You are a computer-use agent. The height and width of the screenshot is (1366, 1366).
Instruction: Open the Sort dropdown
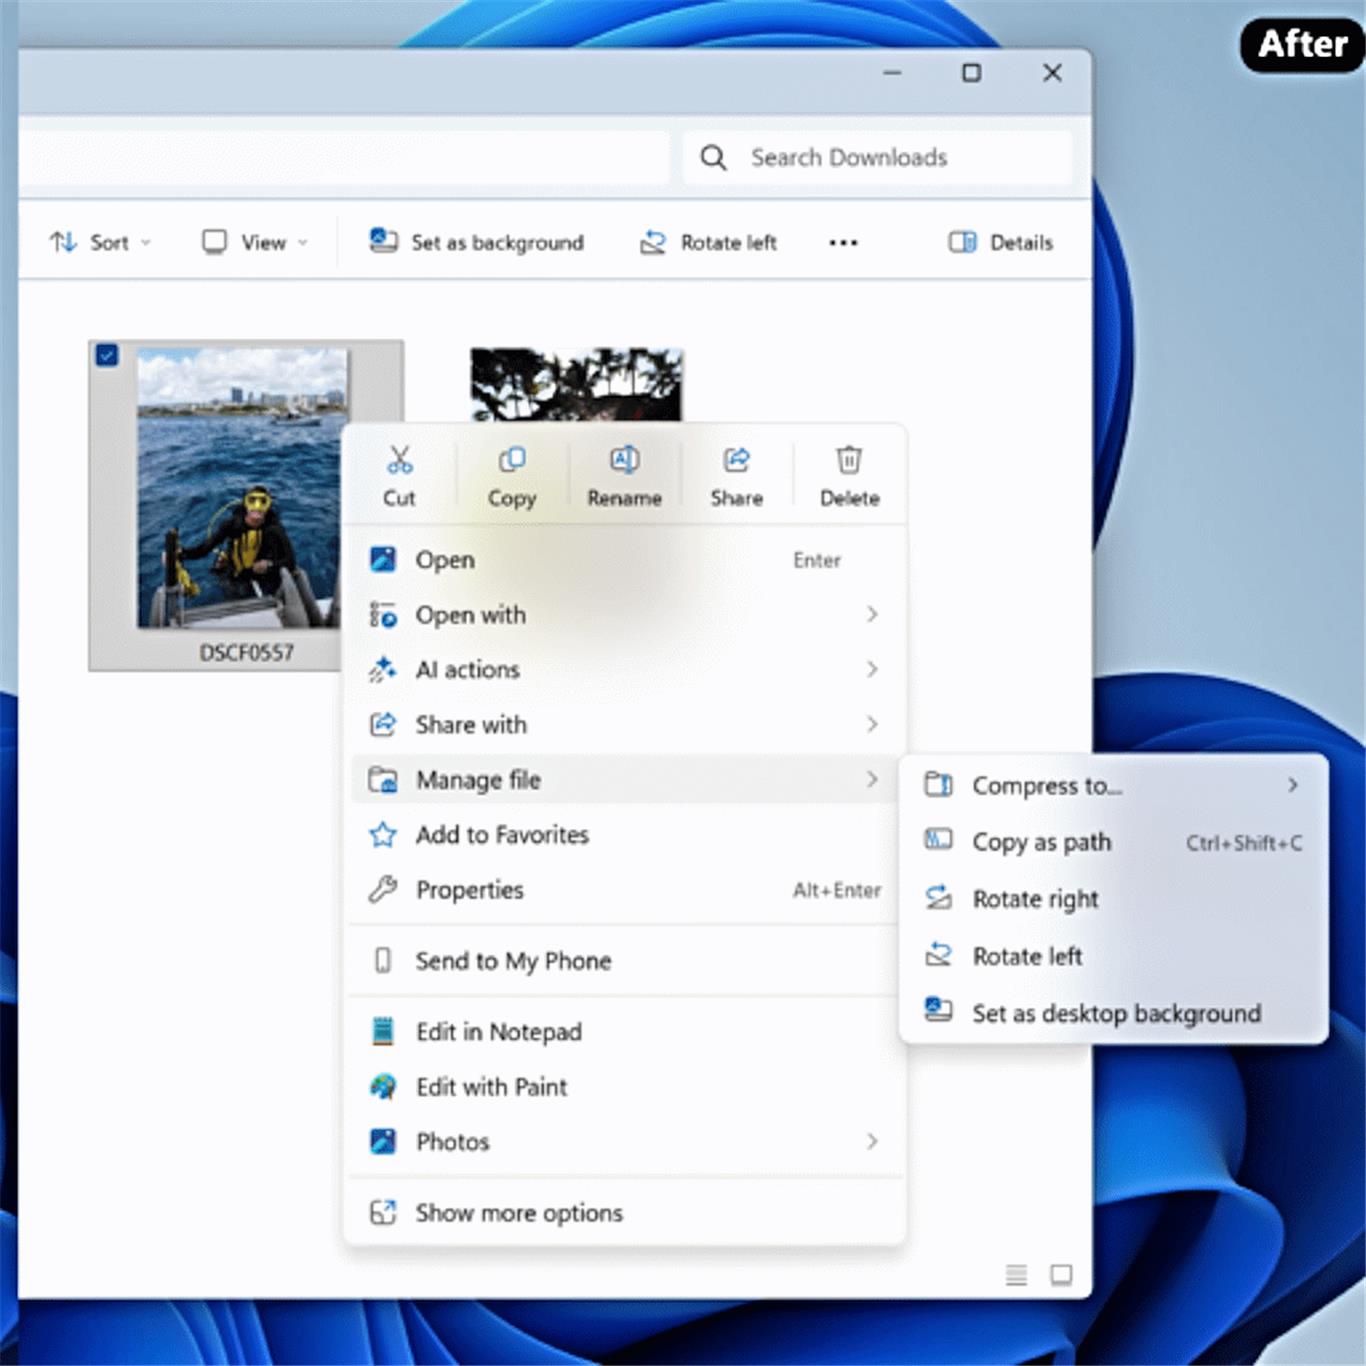(x=100, y=242)
